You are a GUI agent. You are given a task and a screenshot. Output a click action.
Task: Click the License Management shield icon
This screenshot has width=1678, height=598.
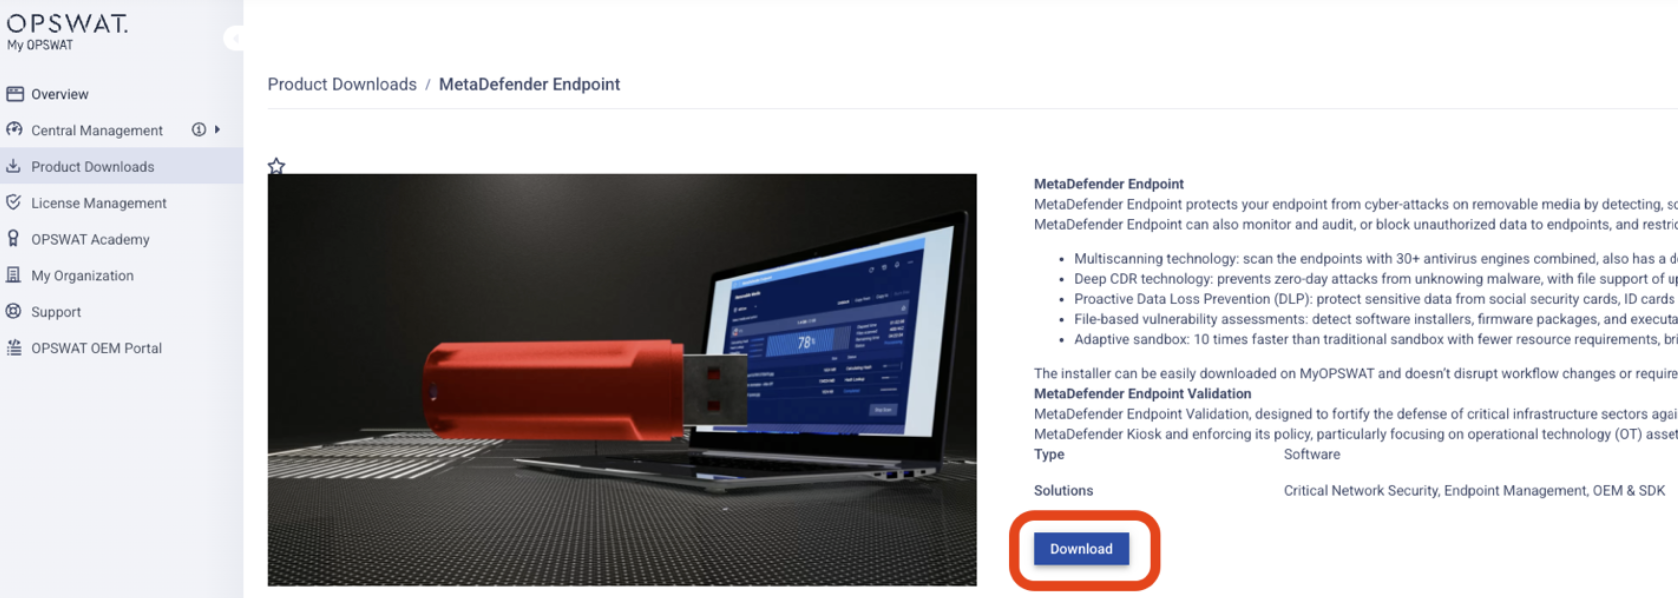14,202
